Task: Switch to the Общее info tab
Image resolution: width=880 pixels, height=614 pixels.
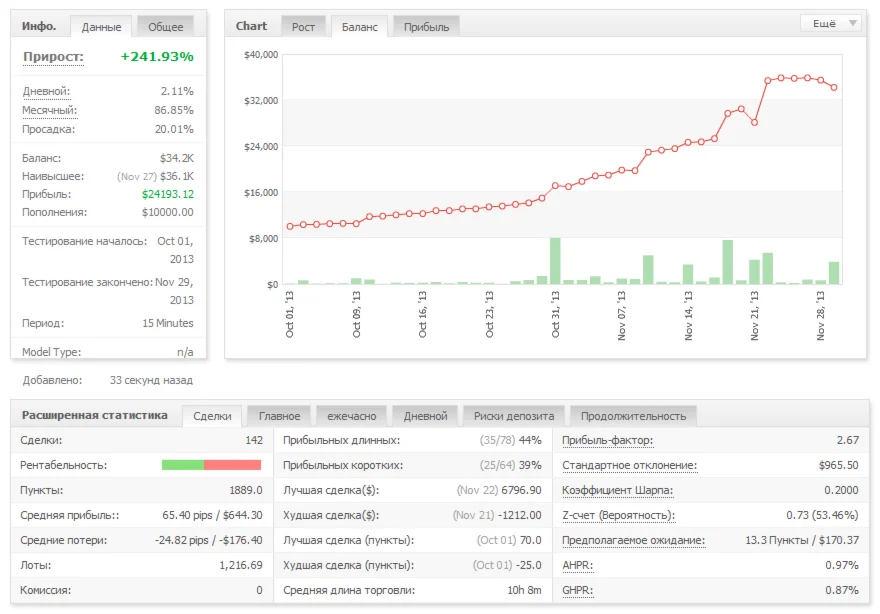Action: 165,27
